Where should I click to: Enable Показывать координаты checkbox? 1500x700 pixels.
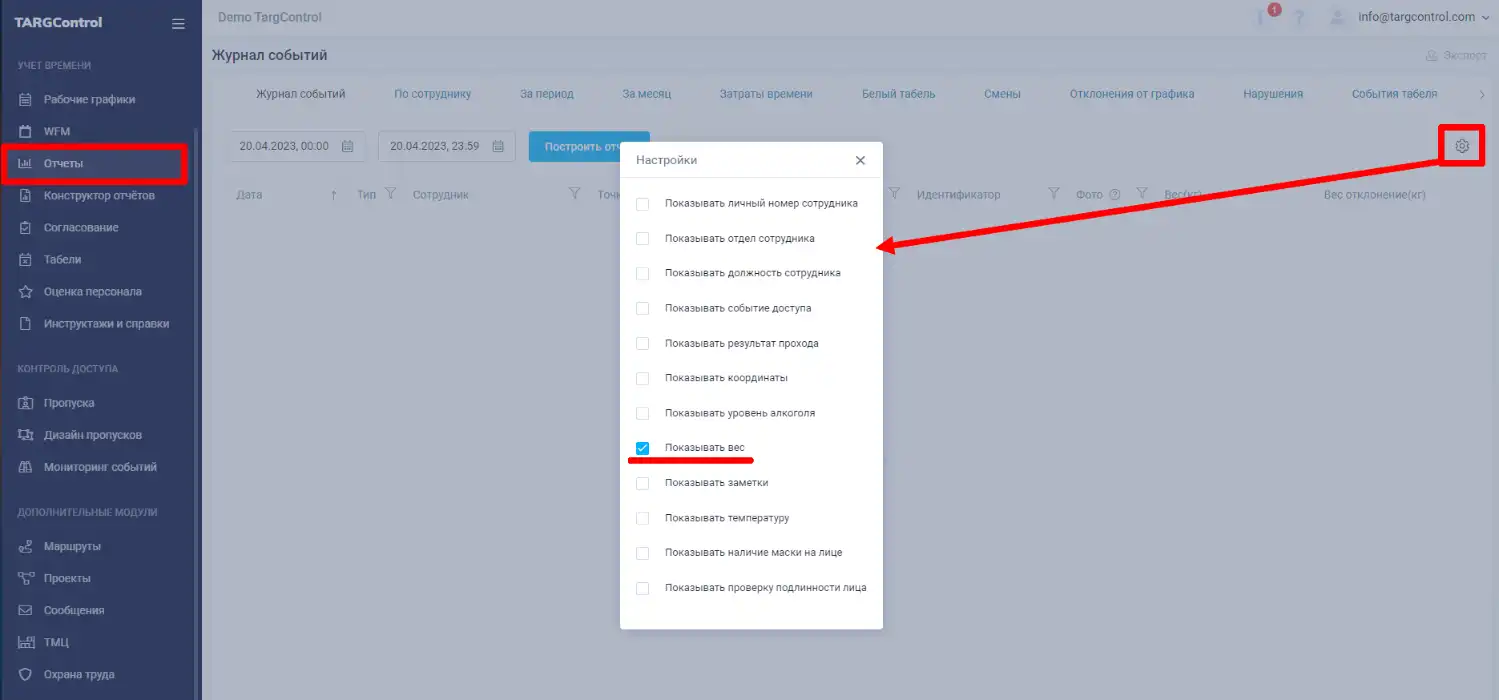point(643,378)
